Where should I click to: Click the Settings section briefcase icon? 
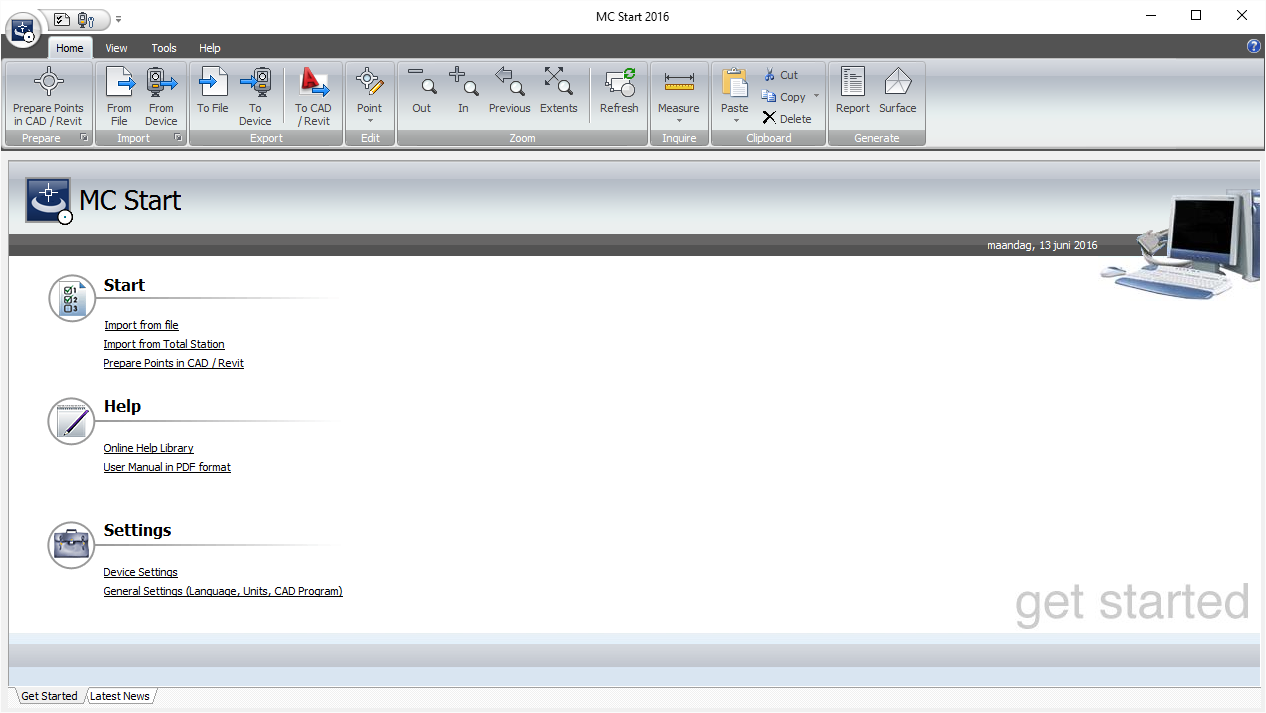[x=72, y=545]
